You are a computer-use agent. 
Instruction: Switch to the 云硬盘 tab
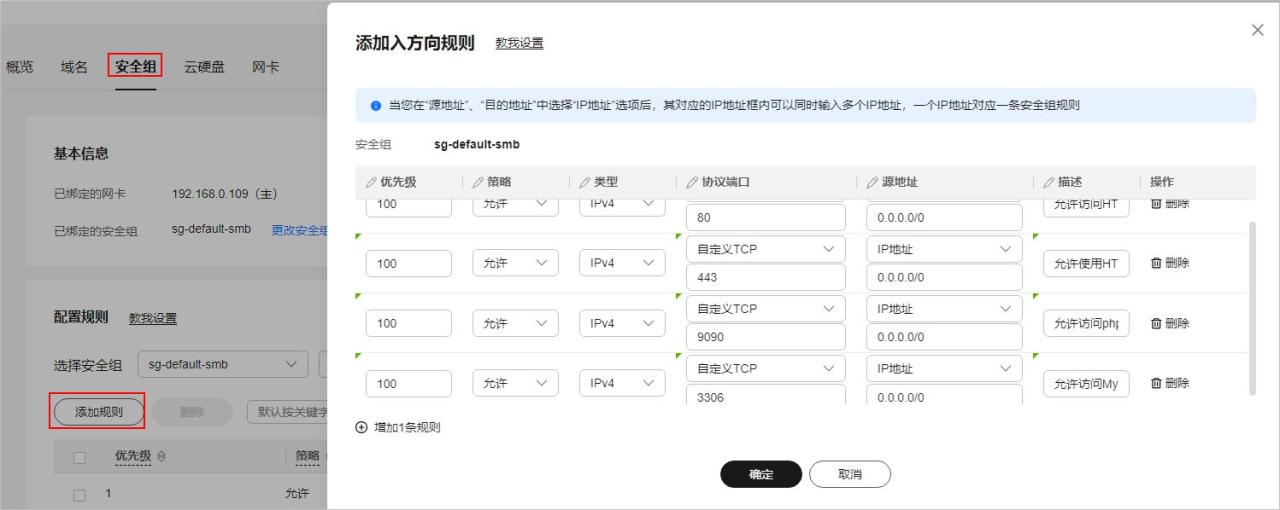click(204, 67)
